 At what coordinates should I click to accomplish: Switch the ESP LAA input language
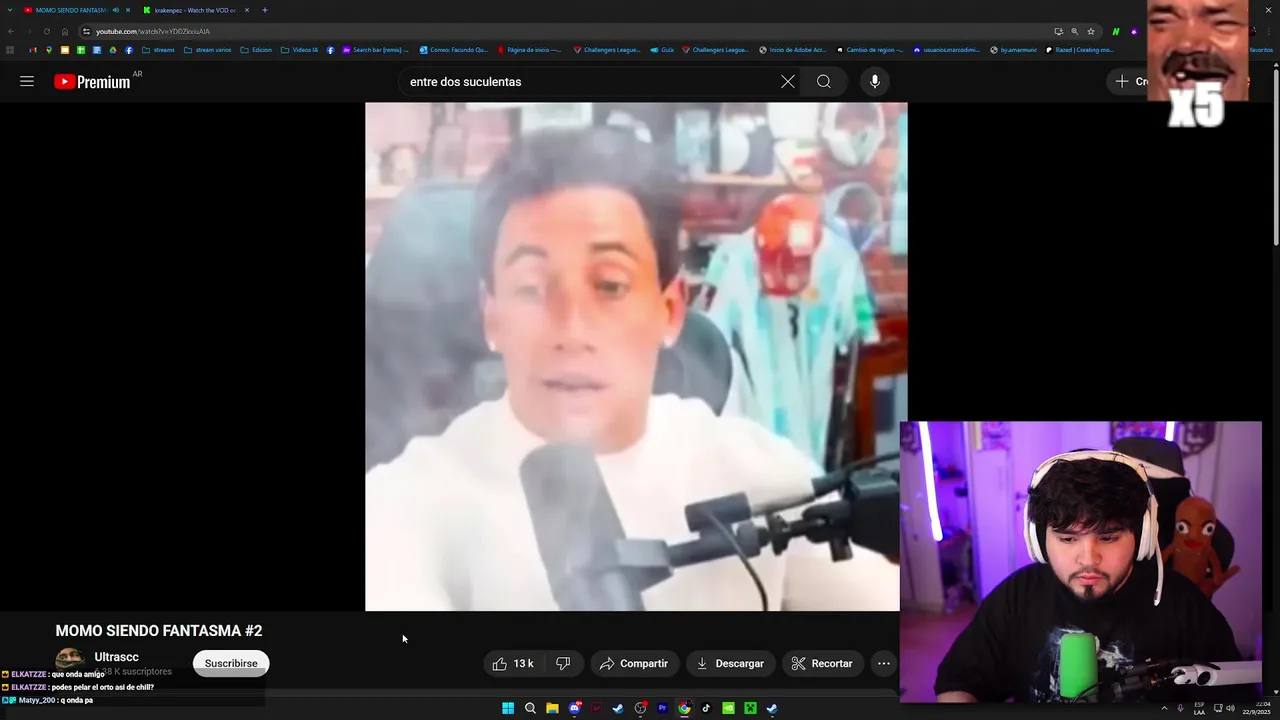[1199, 708]
